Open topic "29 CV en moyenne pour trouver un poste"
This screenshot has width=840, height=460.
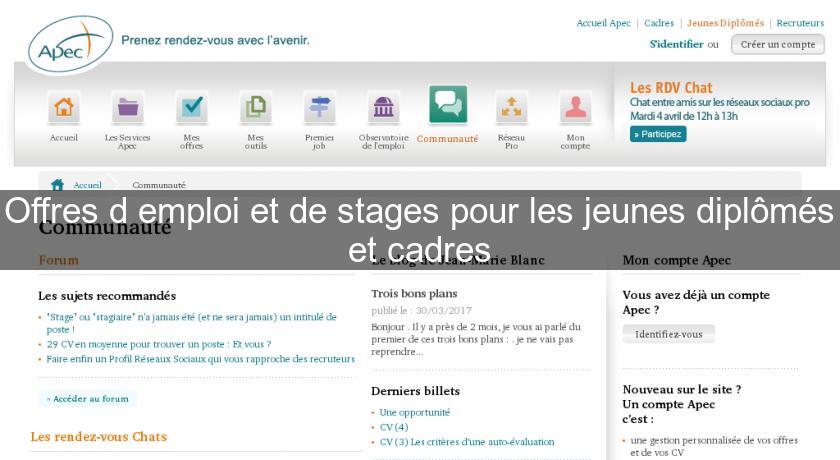pos(159,344)
